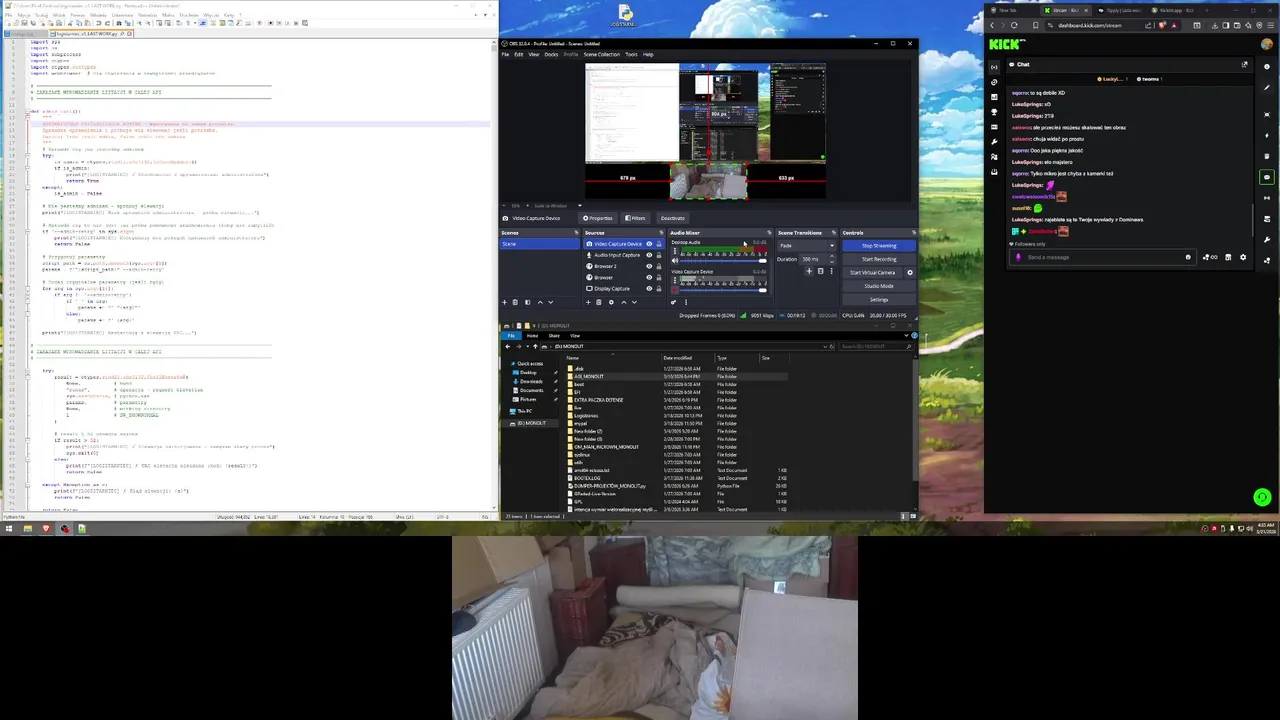Click Start Virtual Camera button

coord(872,273)
